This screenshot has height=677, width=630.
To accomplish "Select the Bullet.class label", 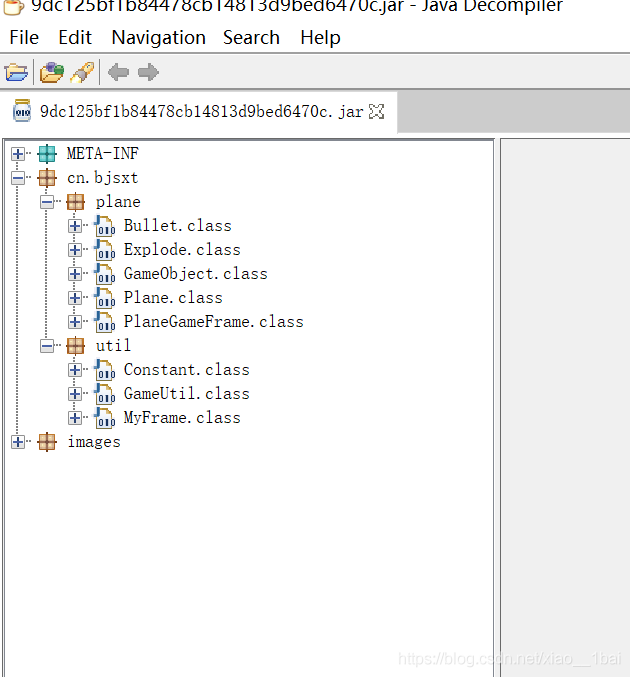I will pyautogui.click(x=178, y=226).
